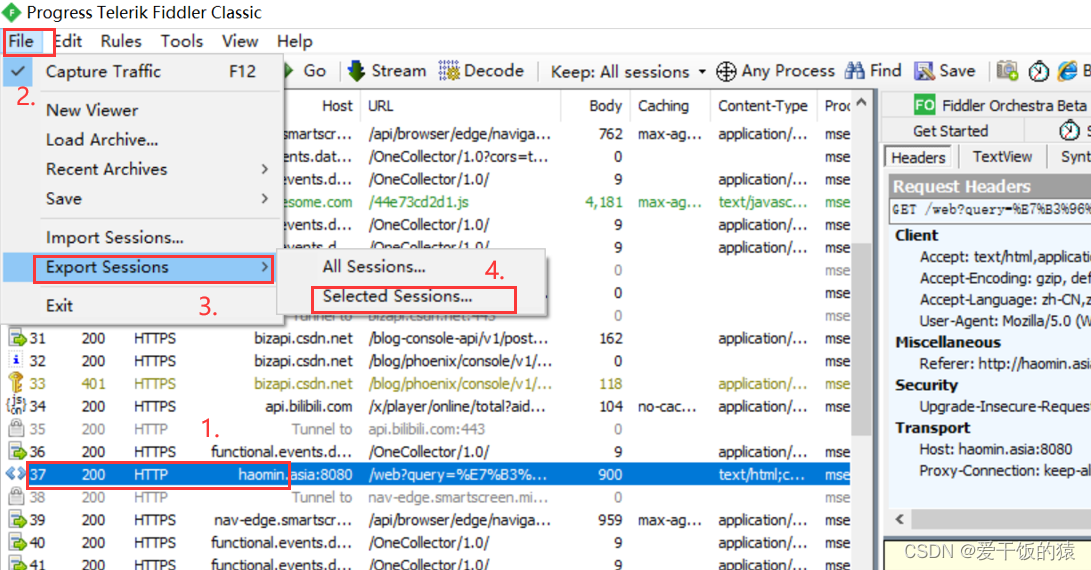1091x570 pixels.
Task: Click the Internet Explorer browse icon
Action: [1067, 71]
